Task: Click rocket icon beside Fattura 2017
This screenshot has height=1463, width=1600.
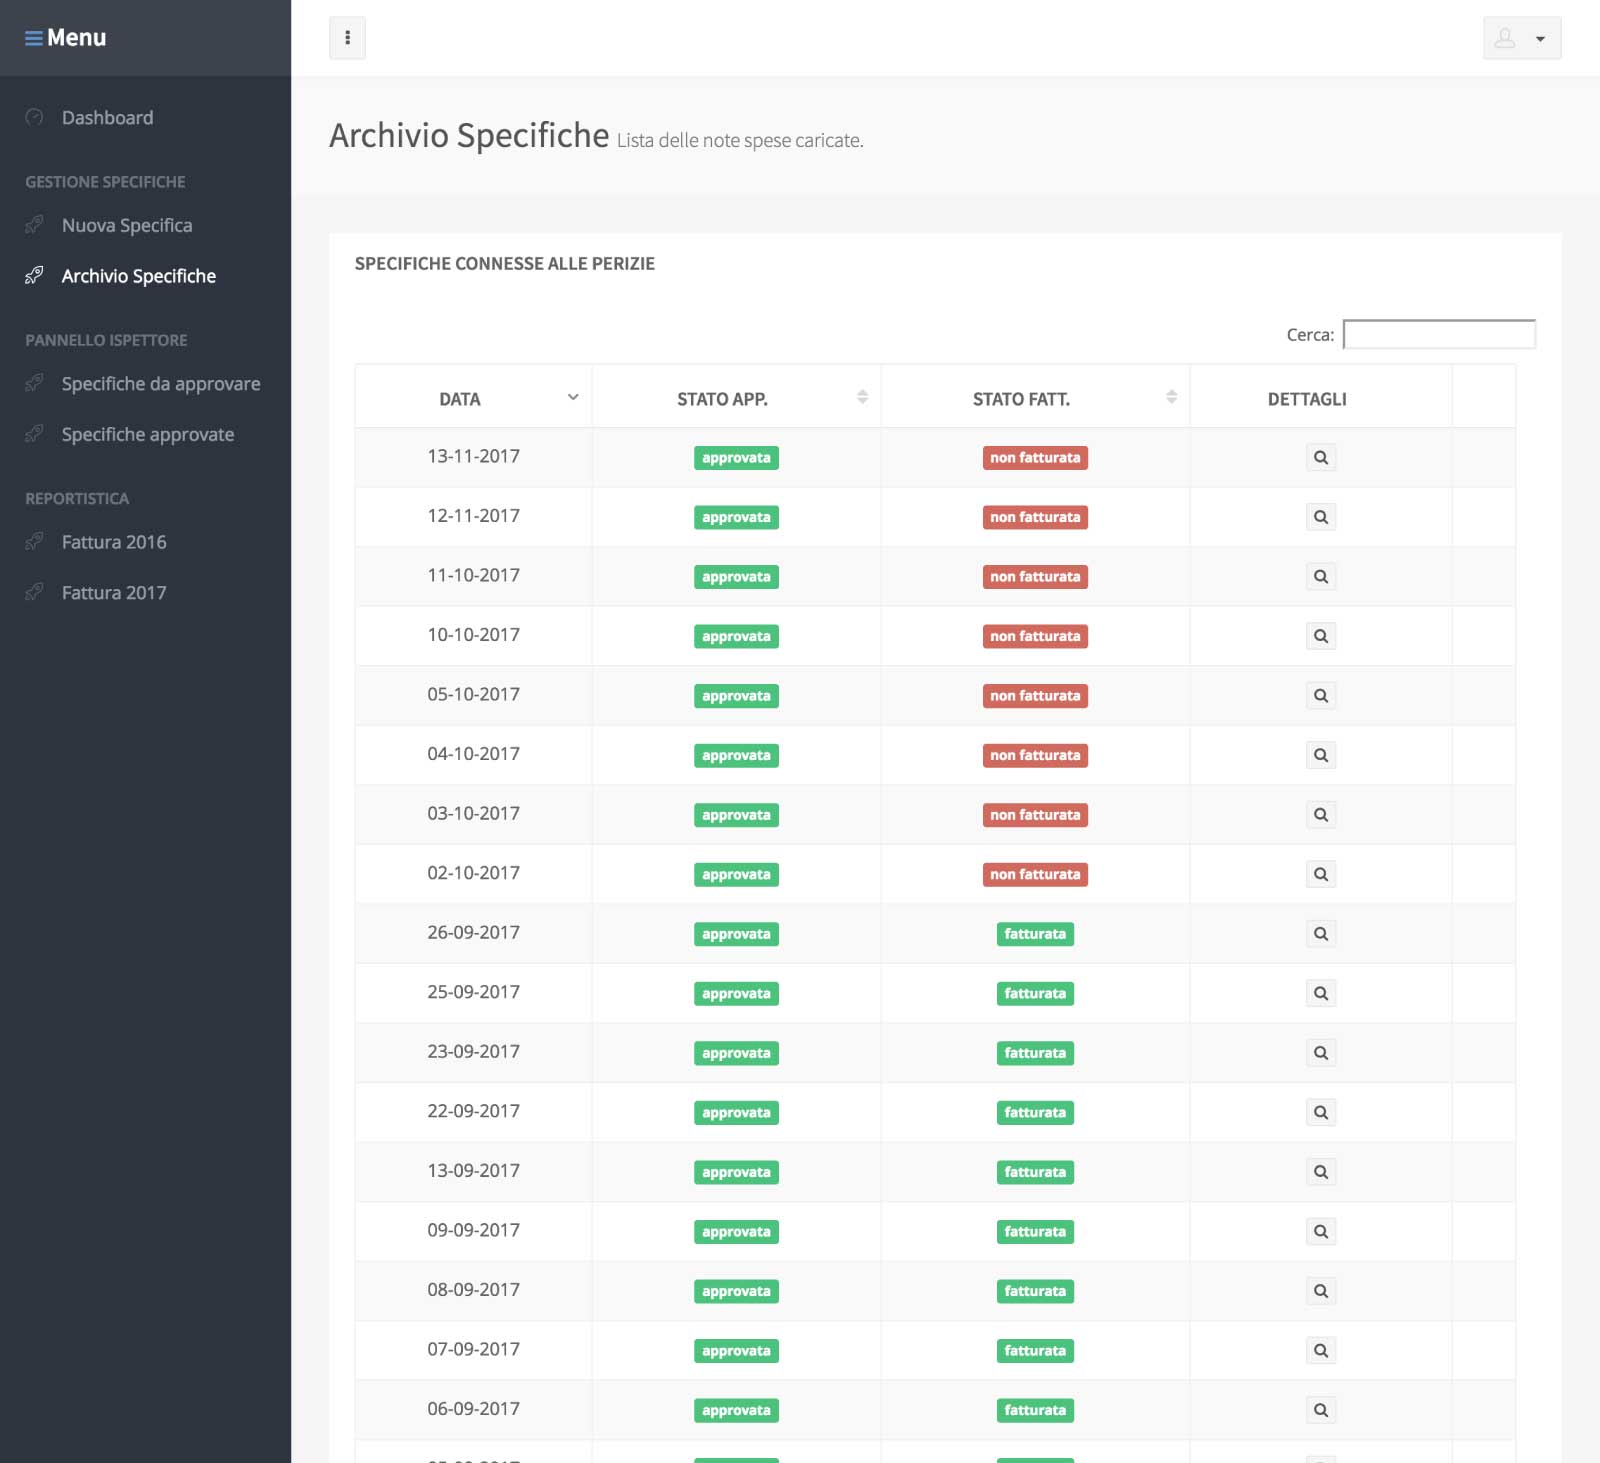Action: click(34, 592)
